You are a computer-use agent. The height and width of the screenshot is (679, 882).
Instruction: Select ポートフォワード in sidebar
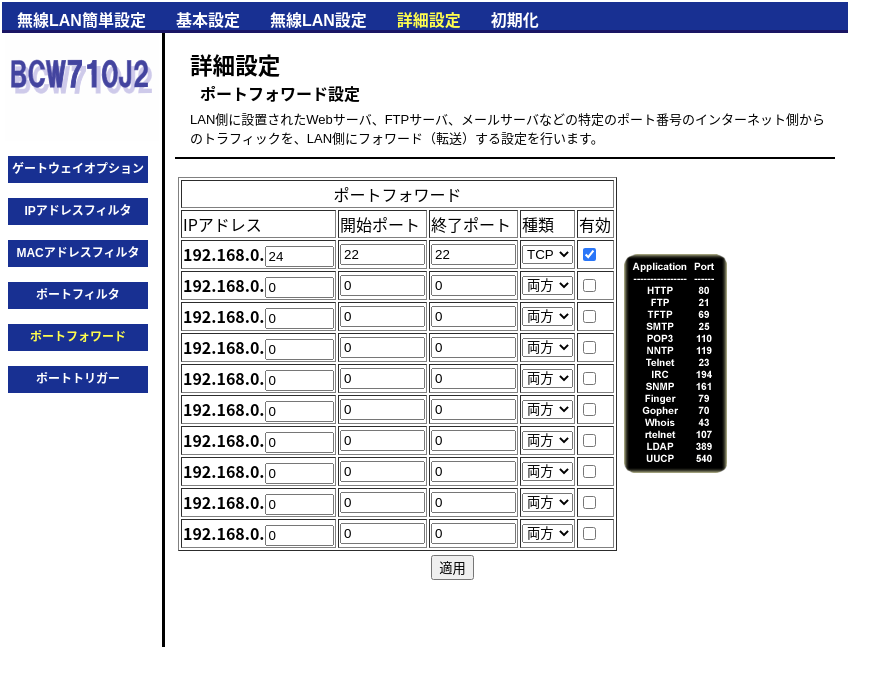[77, 337]
